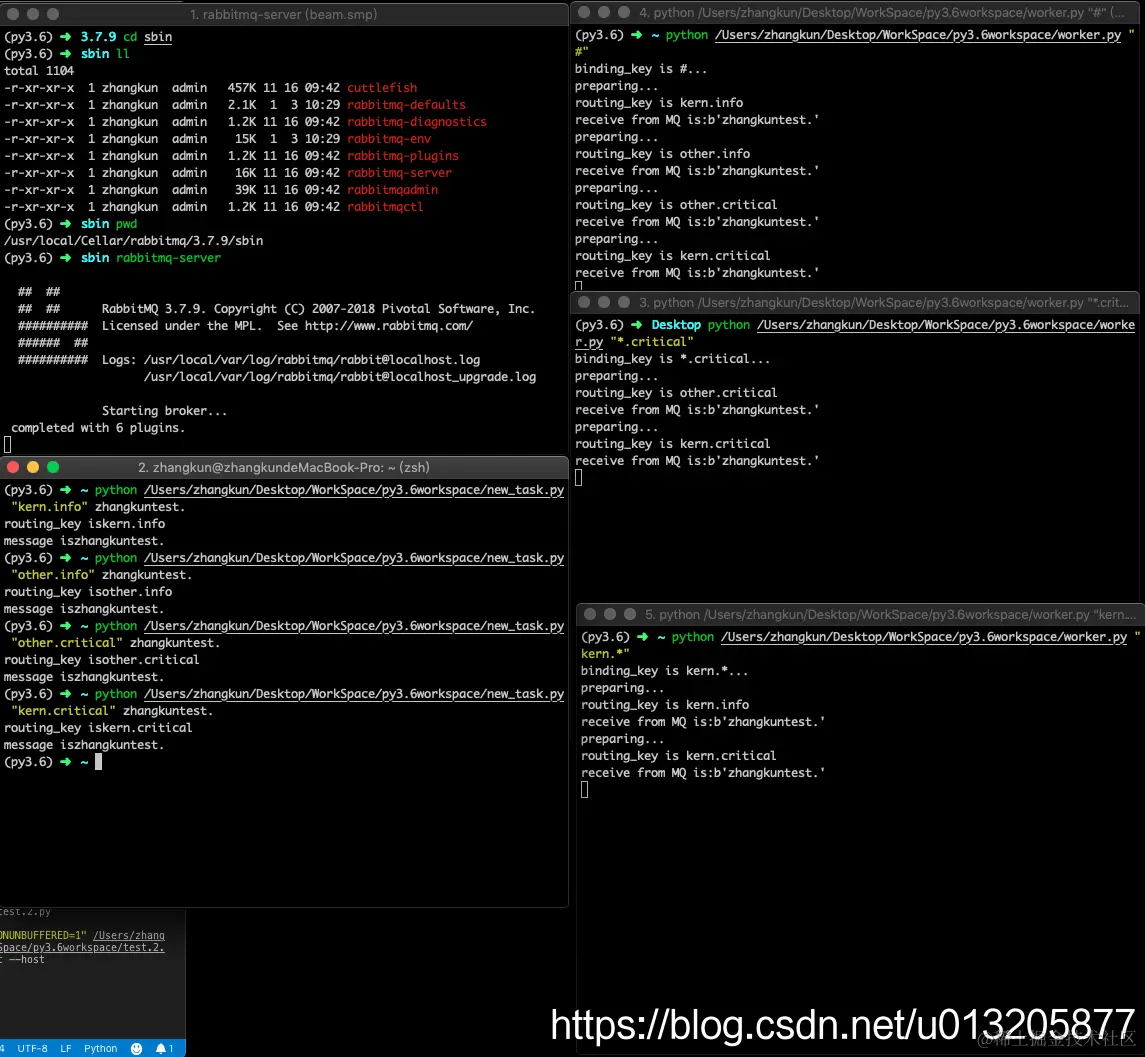1145x1057 pixels.
Task: Open the http://www.rabbitmq.com/ link
Action: click(388, 326)
